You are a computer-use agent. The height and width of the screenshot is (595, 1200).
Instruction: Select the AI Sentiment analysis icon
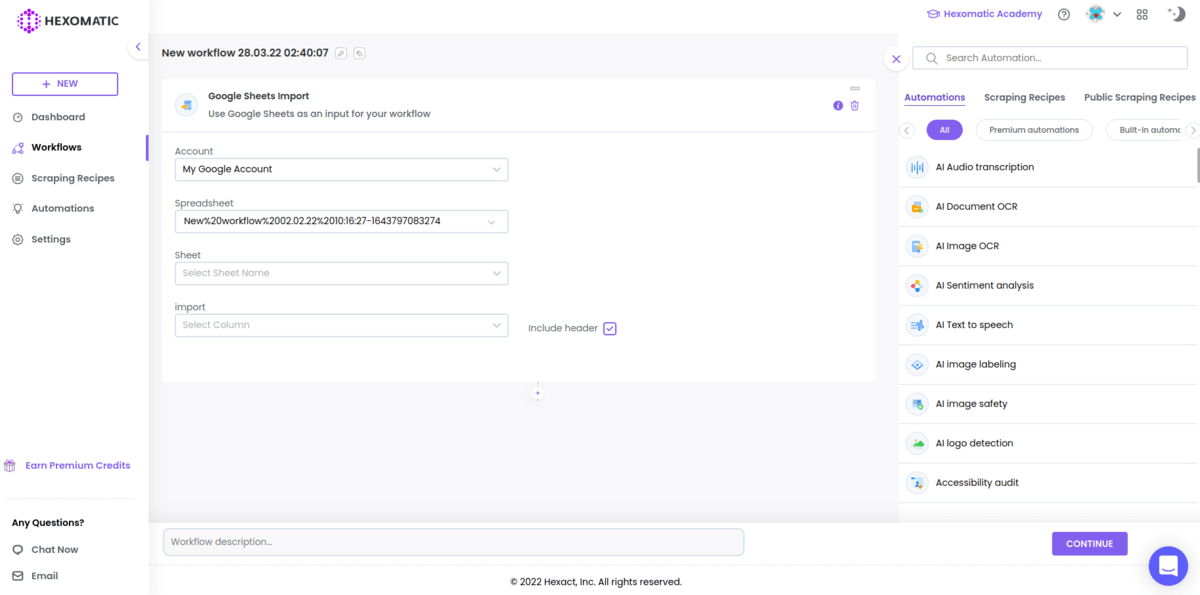[x=917, y=285]
